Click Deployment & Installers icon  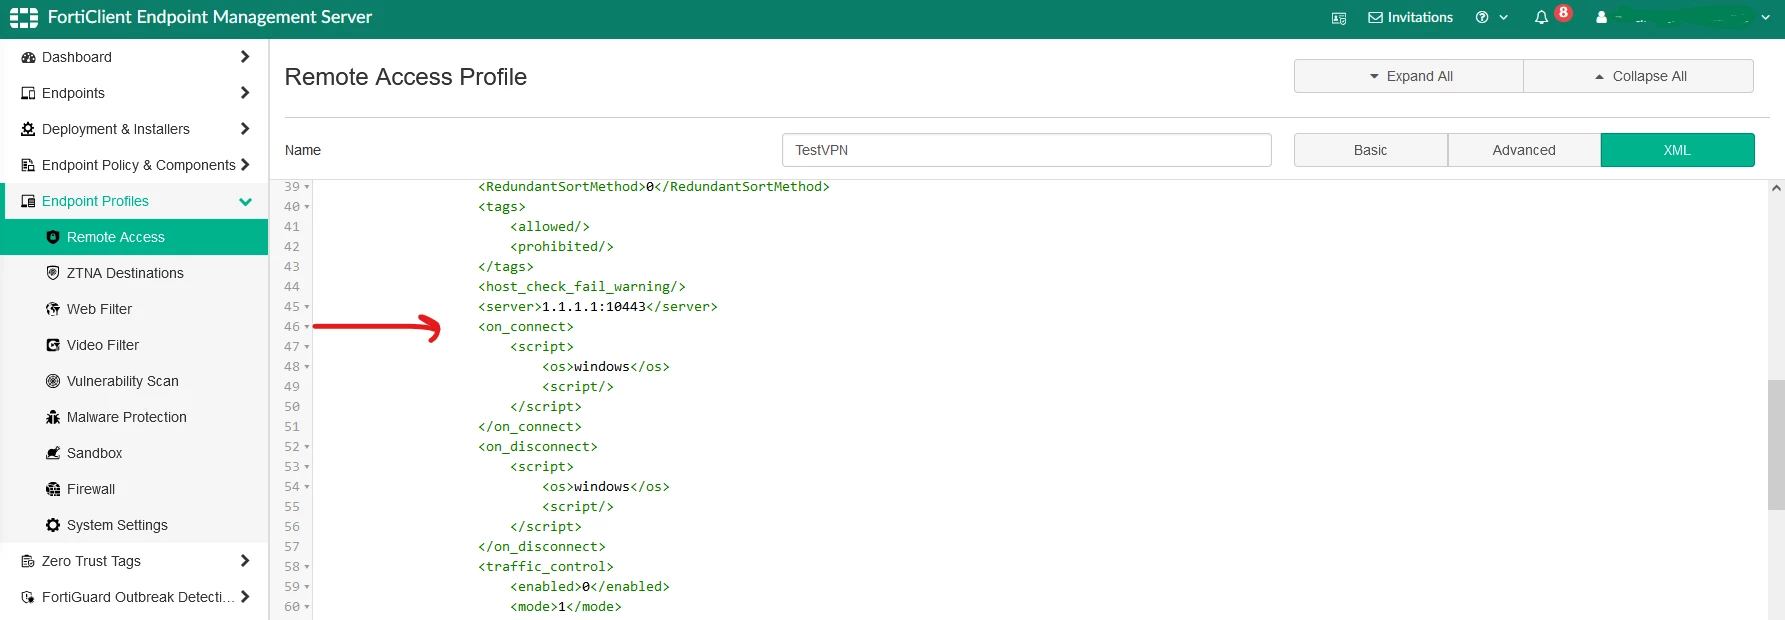pyautogui.click(x=28, y=129)
